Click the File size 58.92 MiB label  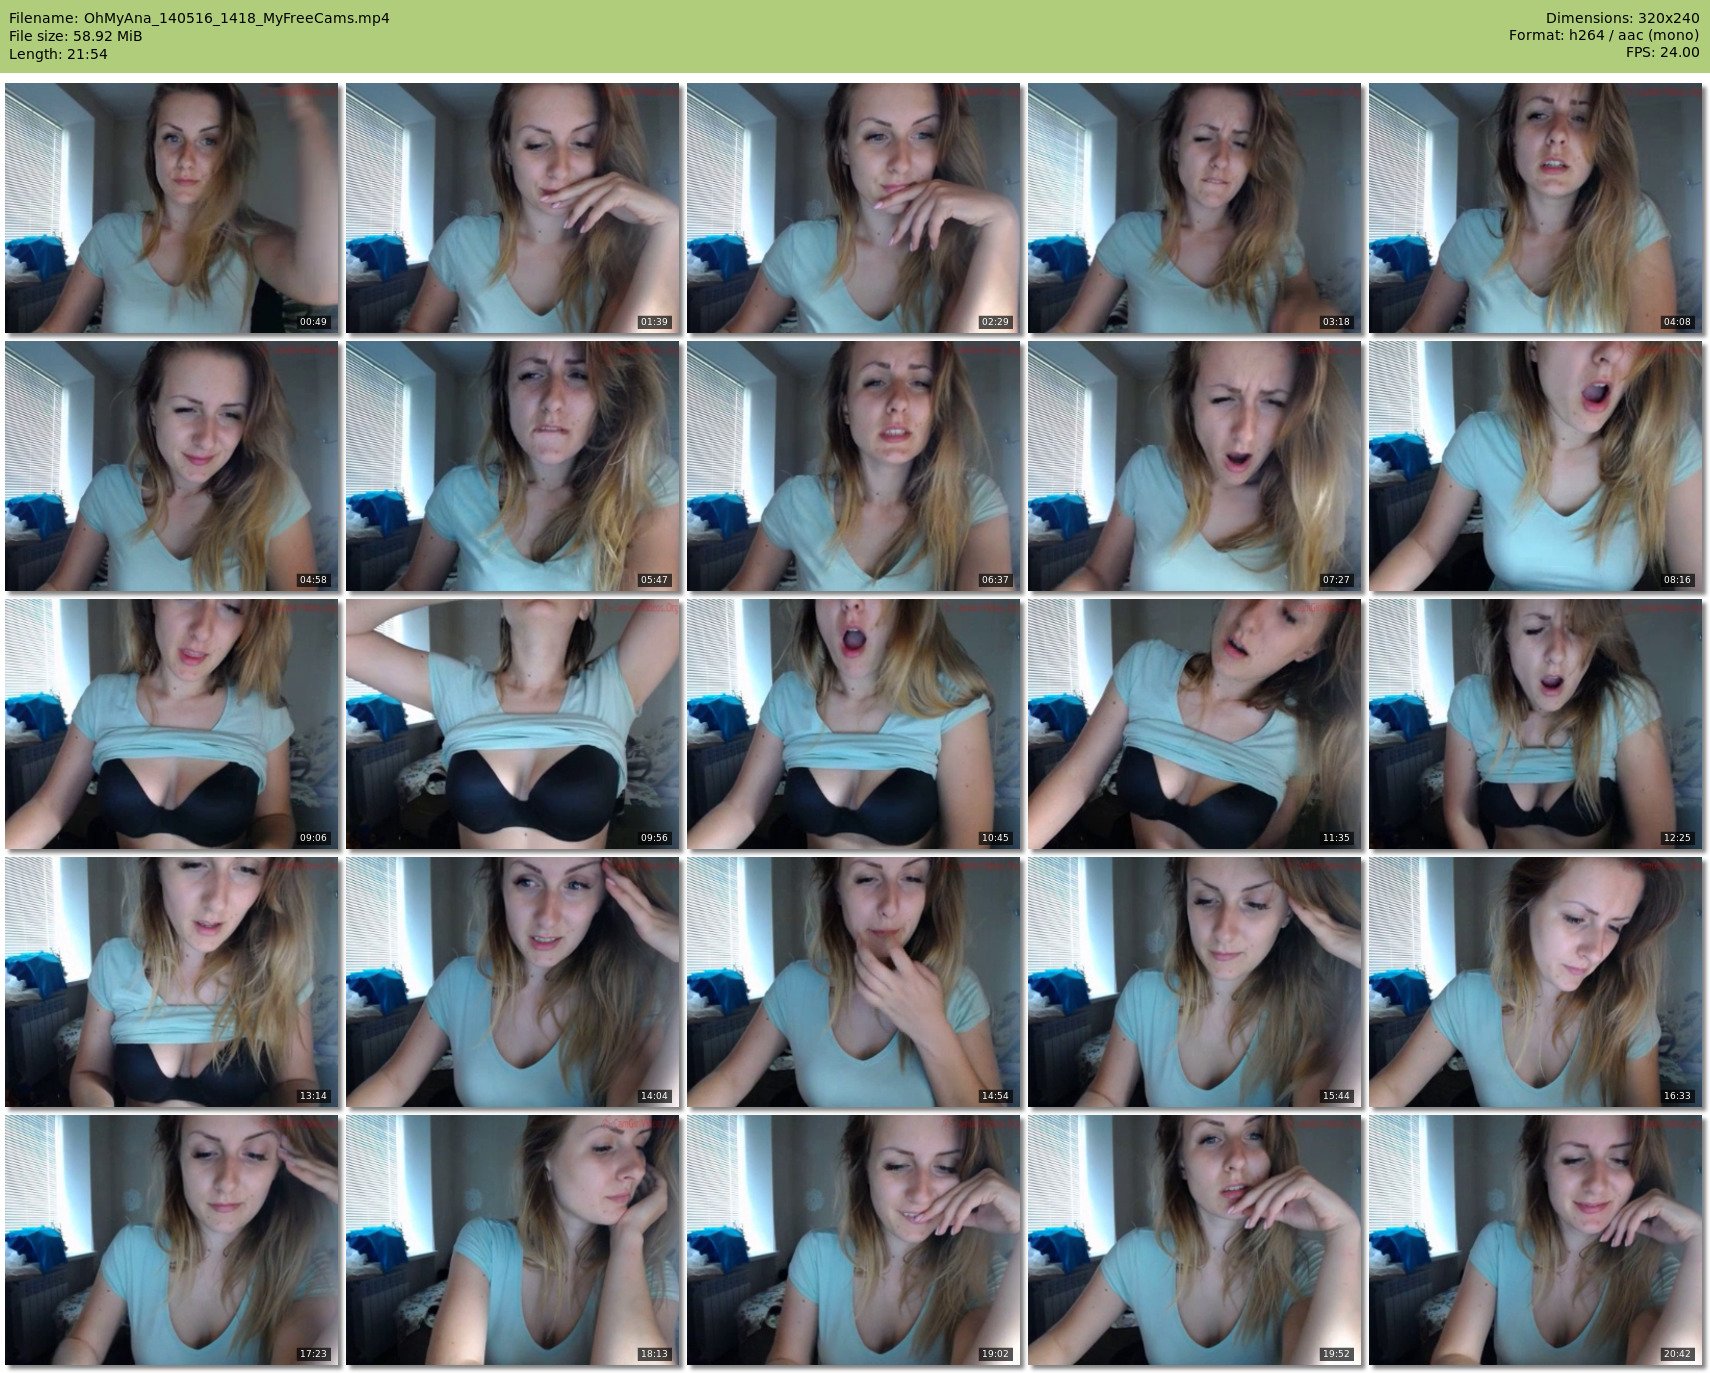tap(76, 36)
